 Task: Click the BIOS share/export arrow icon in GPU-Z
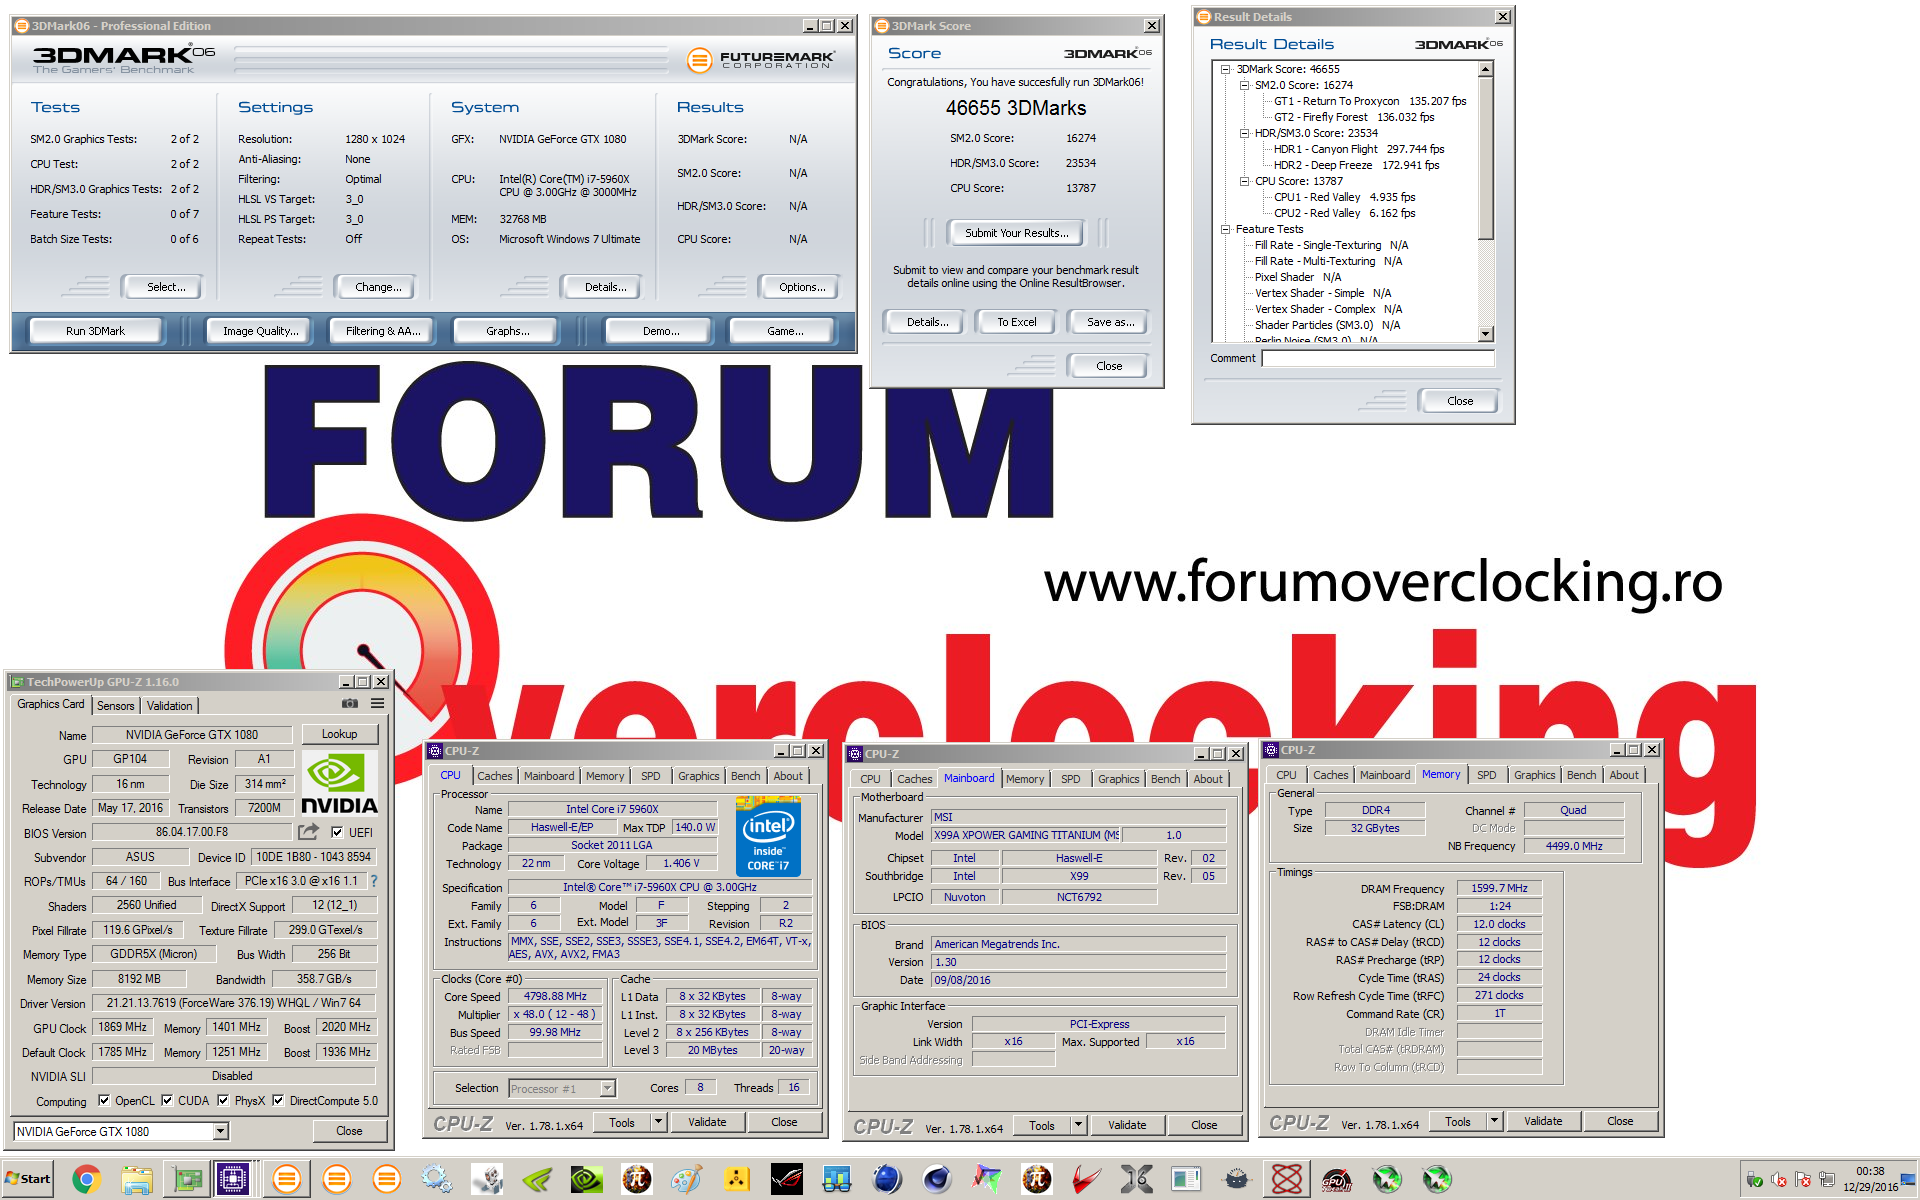309,832
